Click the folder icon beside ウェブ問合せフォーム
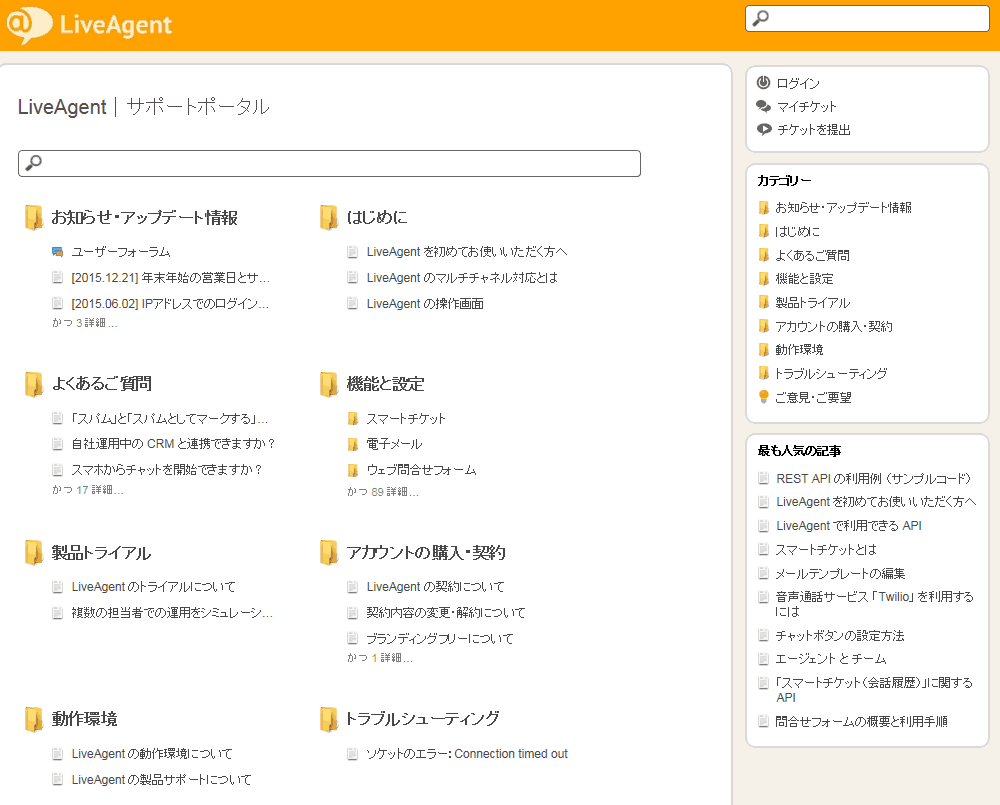 [x=353, y=470]
